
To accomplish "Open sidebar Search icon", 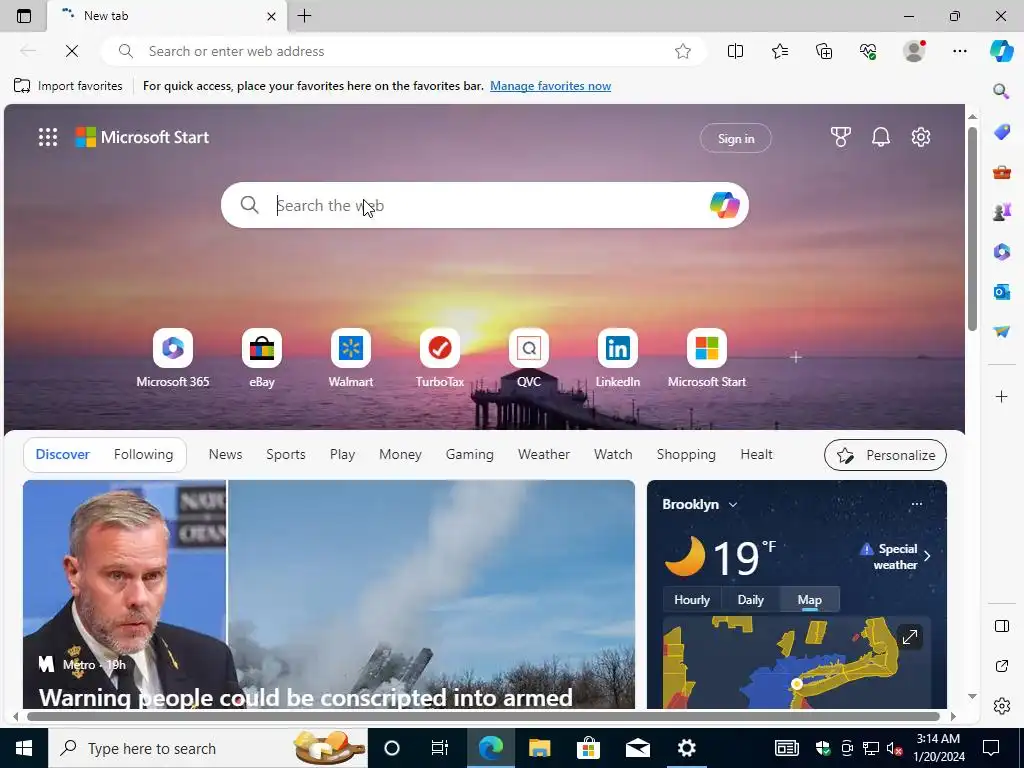I will click(1001, 91).
